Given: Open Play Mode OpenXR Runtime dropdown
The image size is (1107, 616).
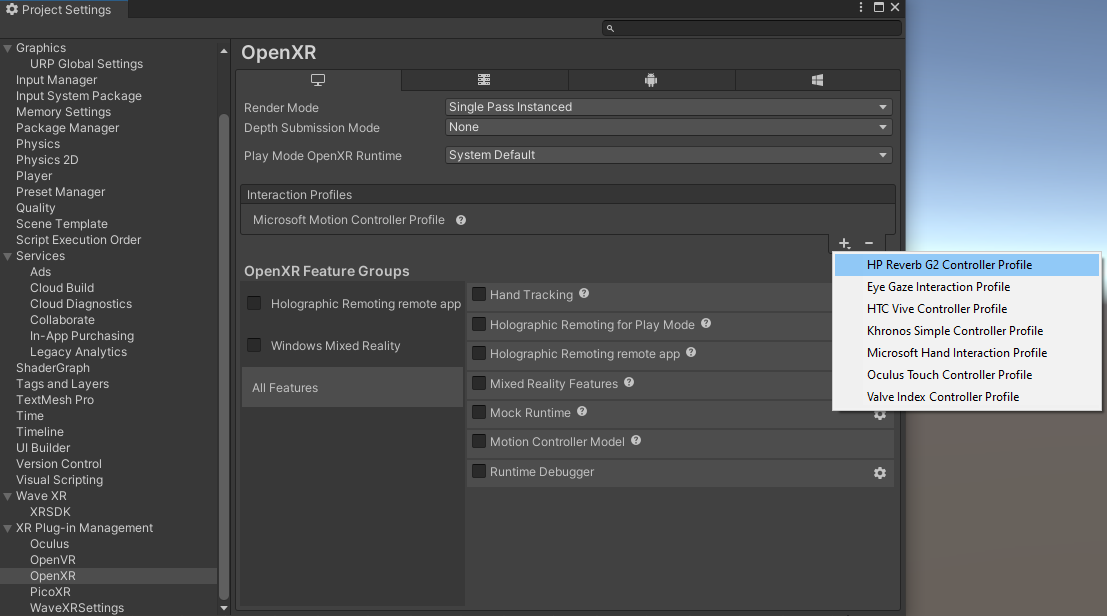Looking at the screenshot, I should pyautogui.click(x=668, y=155).
